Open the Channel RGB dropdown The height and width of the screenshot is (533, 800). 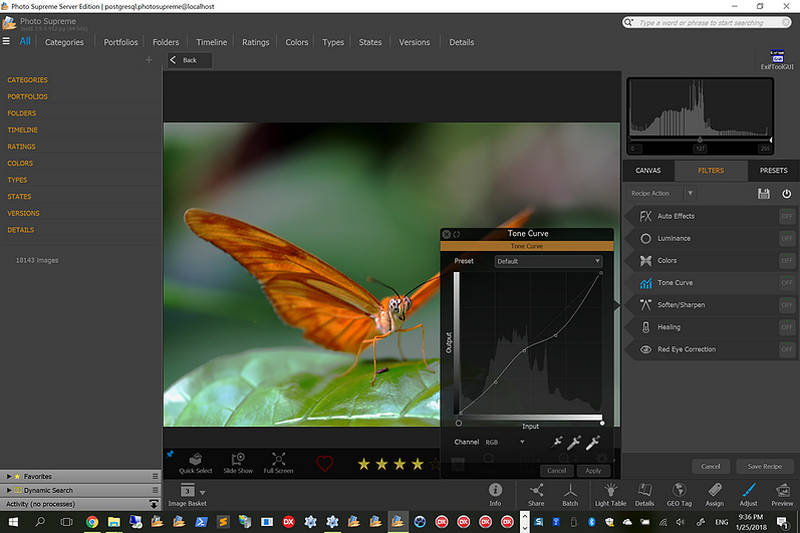[x=505, y=441]
